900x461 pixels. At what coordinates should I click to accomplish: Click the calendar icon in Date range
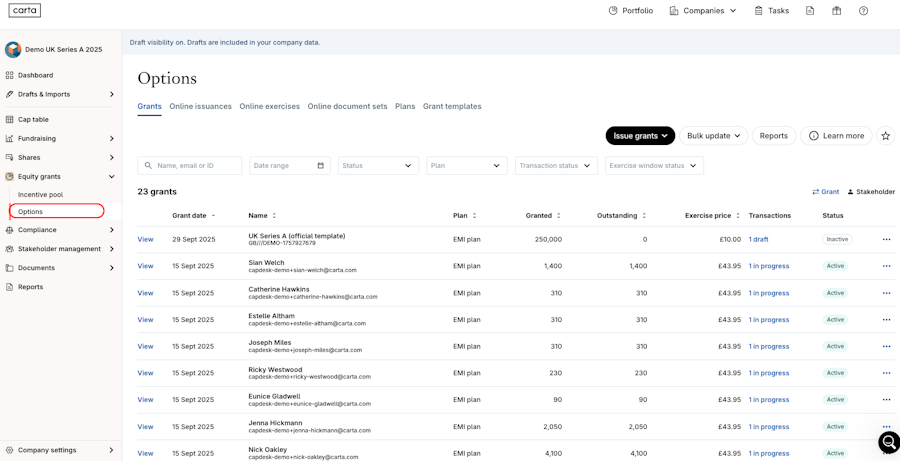pos(320,166)
